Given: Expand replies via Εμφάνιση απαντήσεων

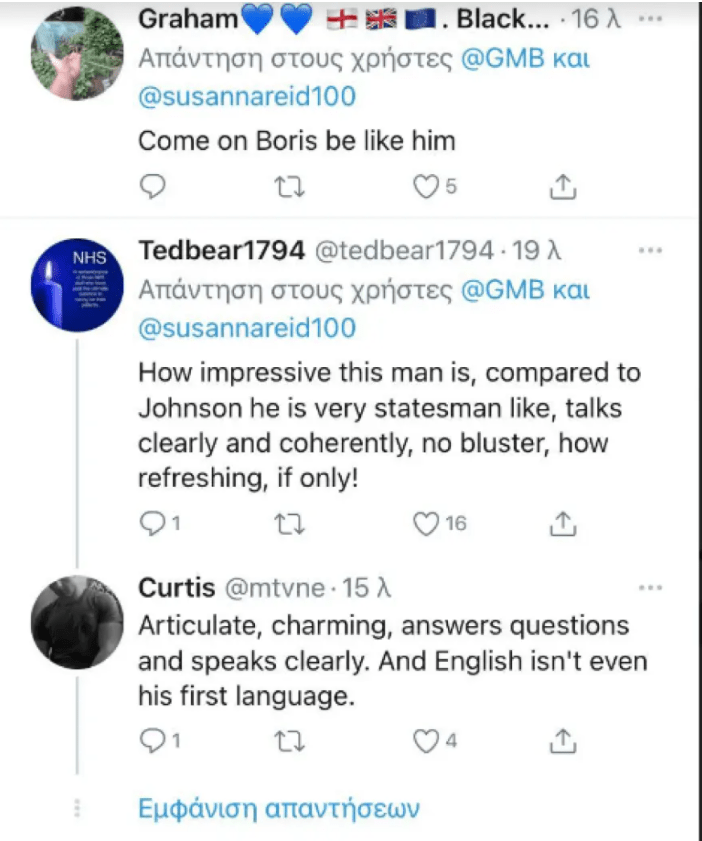Looking at the screenshot, I should coord(278,808).
